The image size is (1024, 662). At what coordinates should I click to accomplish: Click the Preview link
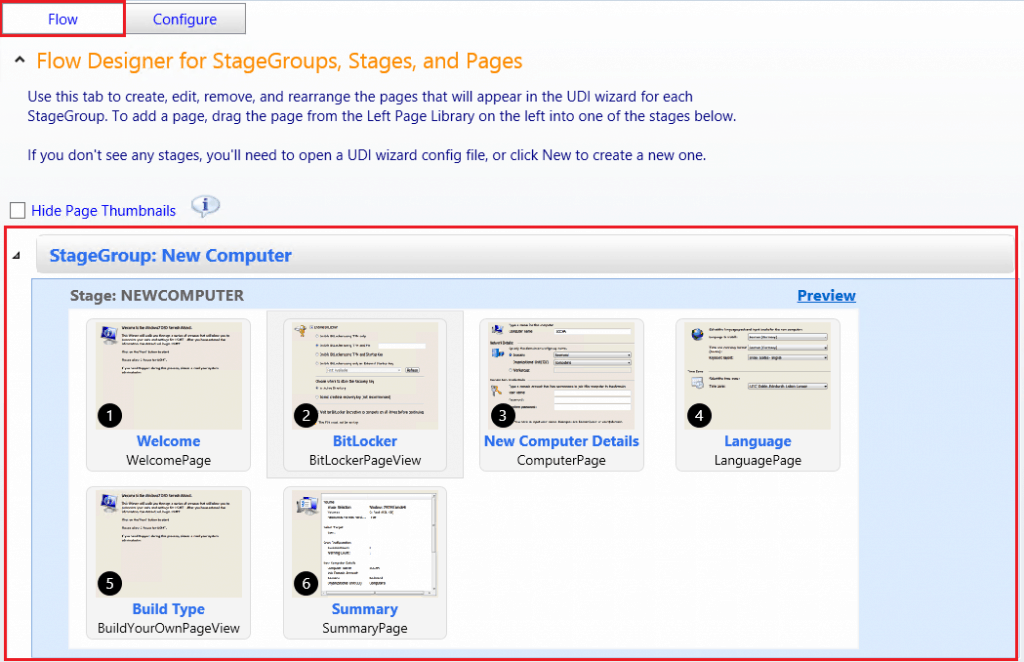[x=825, y=295]
